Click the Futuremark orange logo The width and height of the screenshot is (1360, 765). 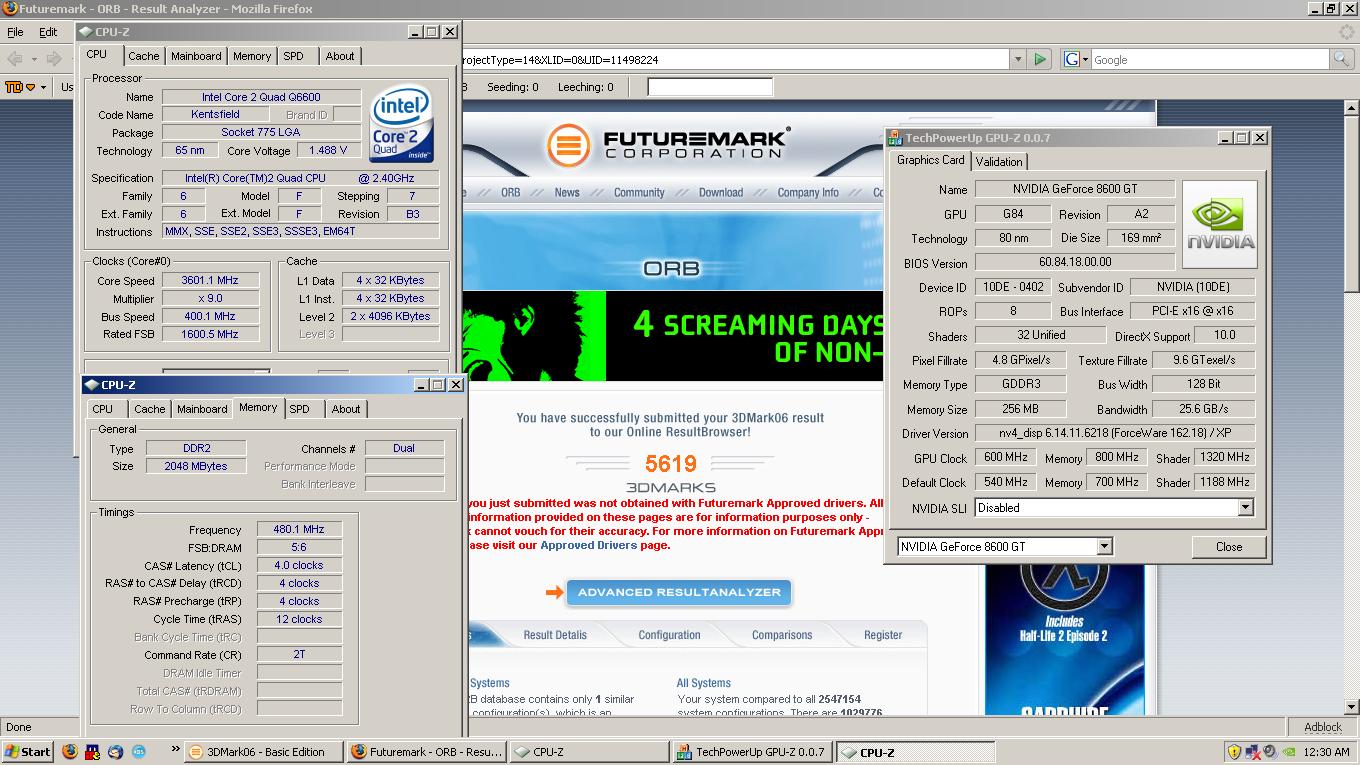pyautogui.click(x=568, y=146)
